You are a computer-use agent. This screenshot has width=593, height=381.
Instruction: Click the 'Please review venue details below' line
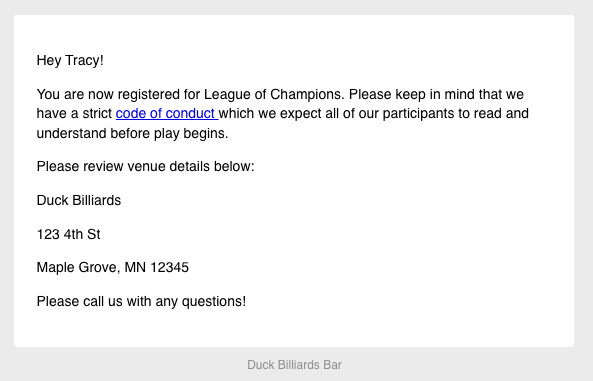[146, 166]
